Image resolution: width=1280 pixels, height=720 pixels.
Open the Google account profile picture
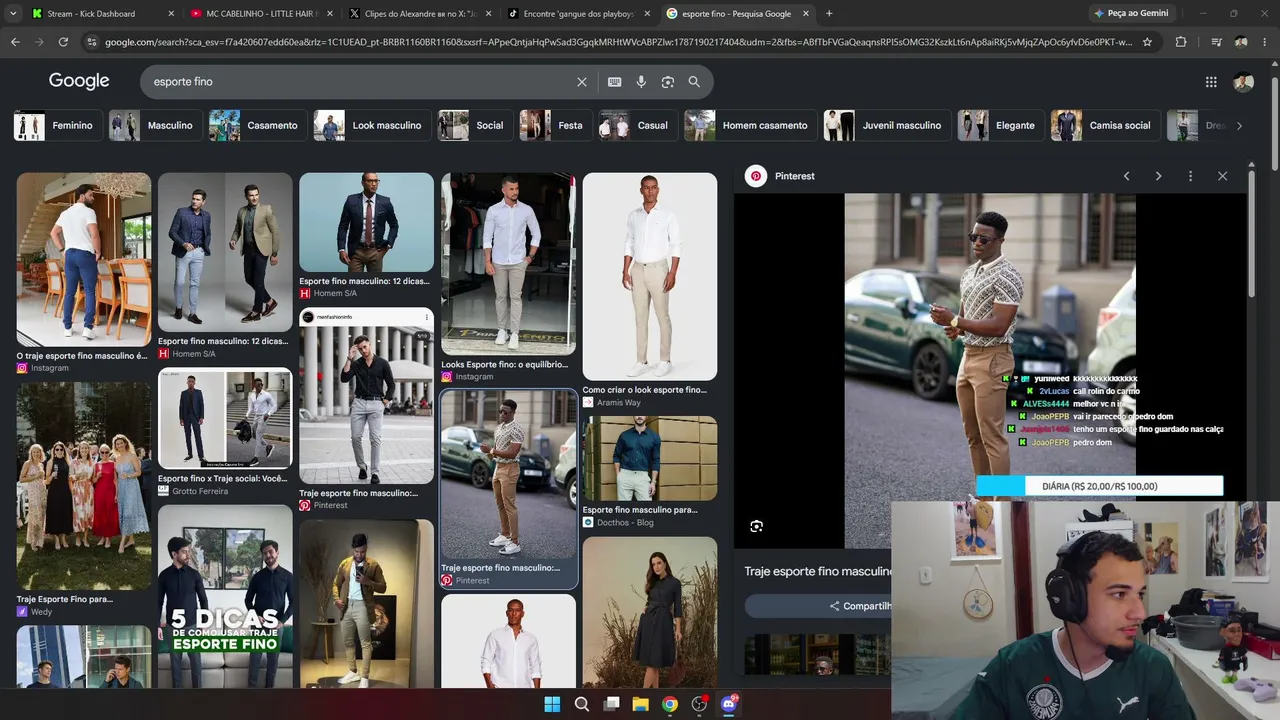click(1244, 82)
